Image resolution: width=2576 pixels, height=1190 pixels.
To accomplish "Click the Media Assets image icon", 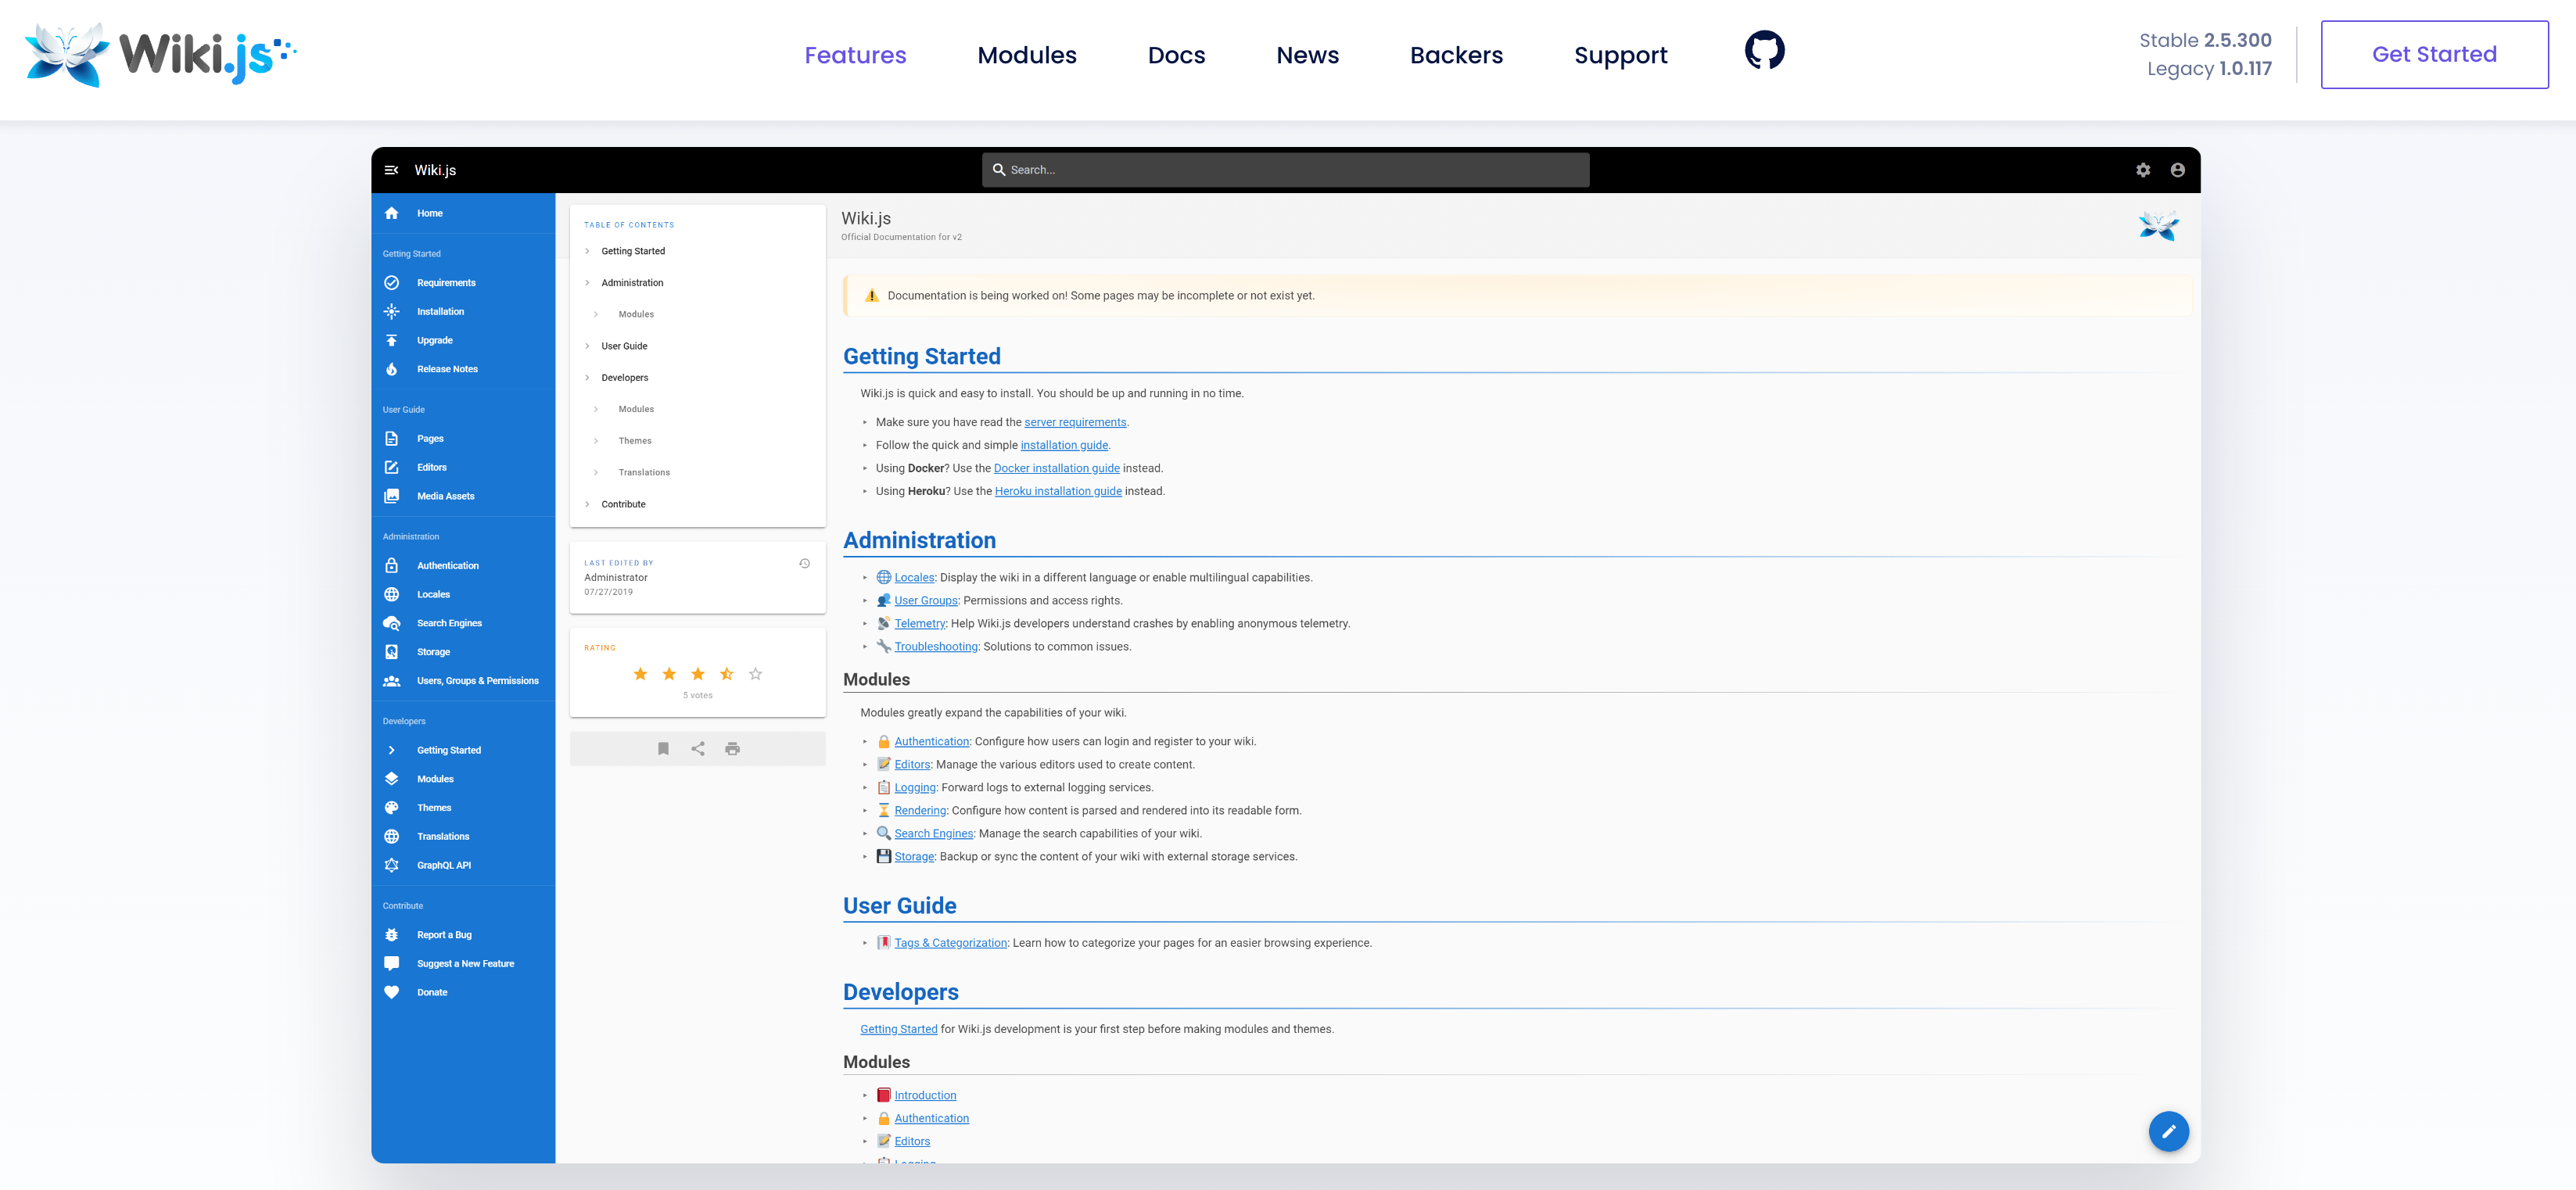I will tap(391, 496).
